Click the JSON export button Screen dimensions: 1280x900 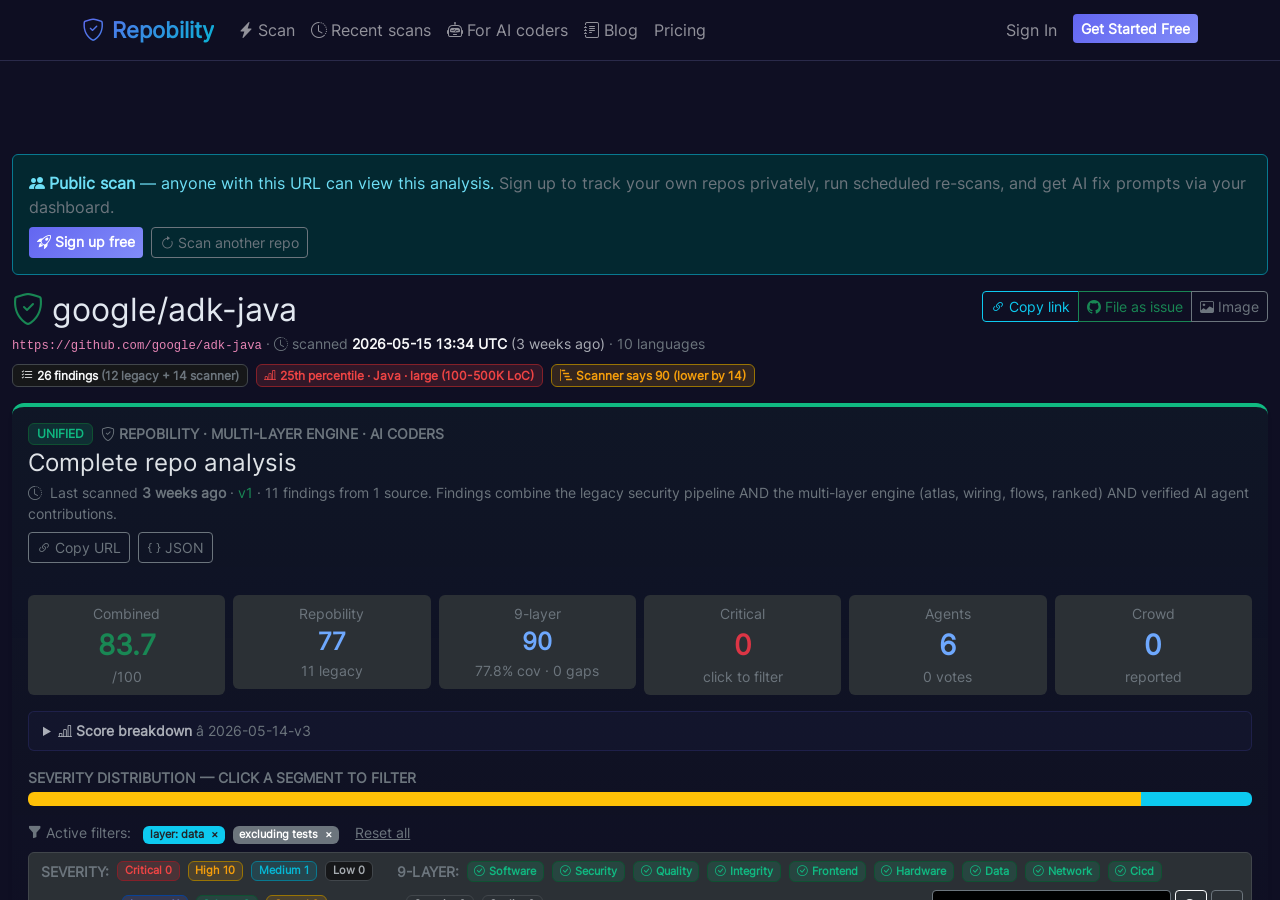175,547
